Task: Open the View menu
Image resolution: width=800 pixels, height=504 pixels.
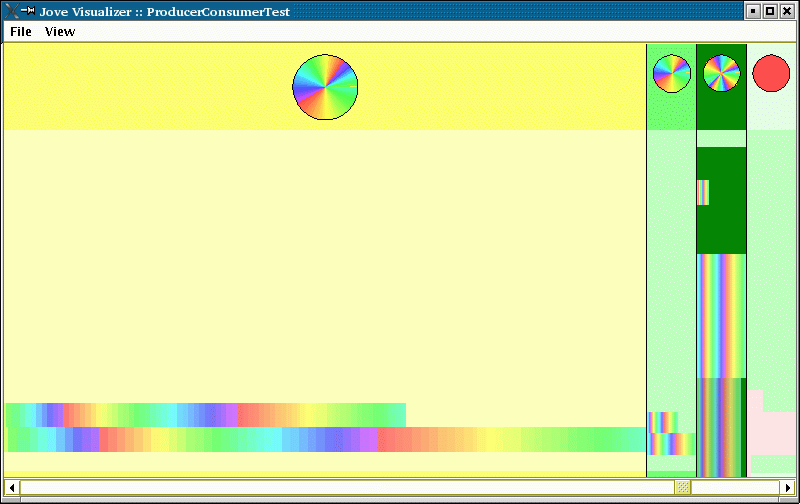Action: [60, 32]
